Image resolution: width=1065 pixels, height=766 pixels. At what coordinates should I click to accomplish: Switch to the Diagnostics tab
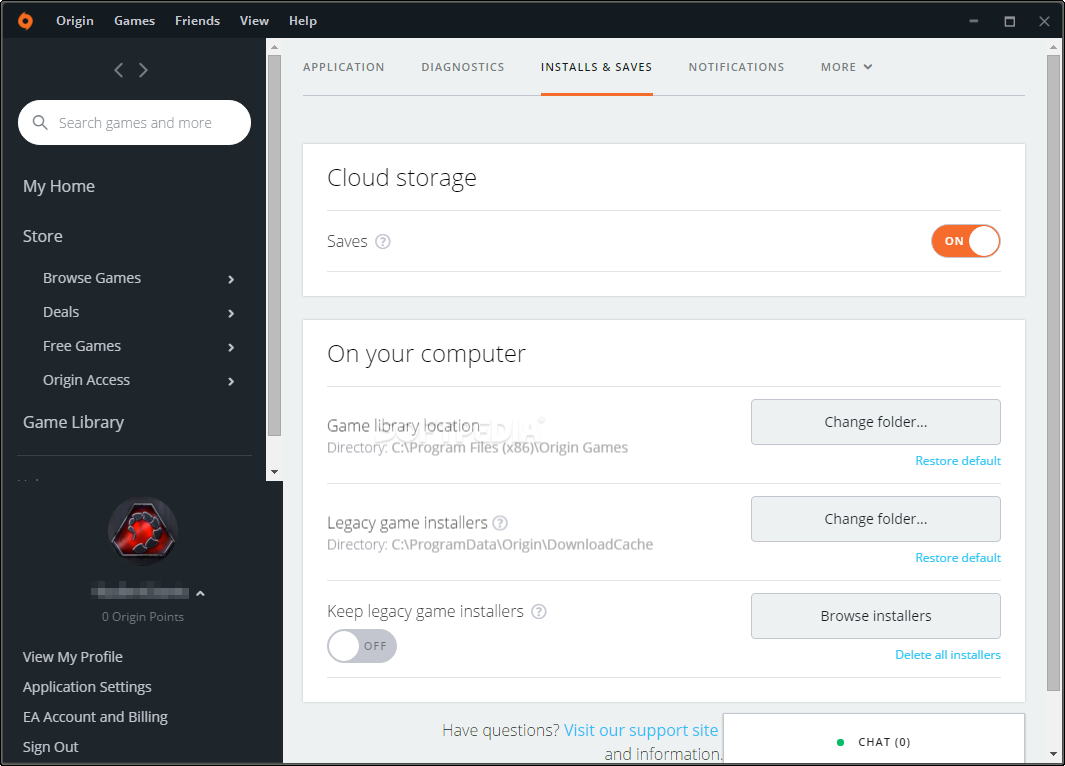point(463,67)
